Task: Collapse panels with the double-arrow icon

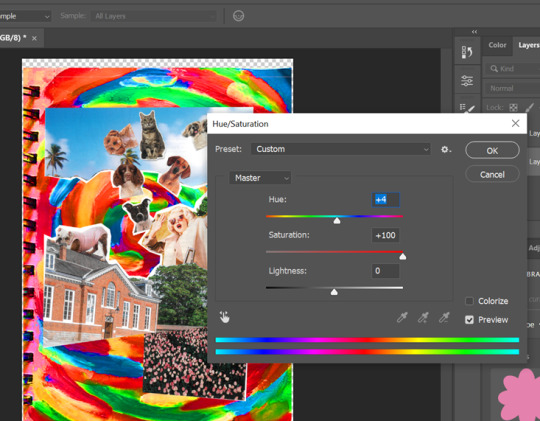Action: coord(475,32)
